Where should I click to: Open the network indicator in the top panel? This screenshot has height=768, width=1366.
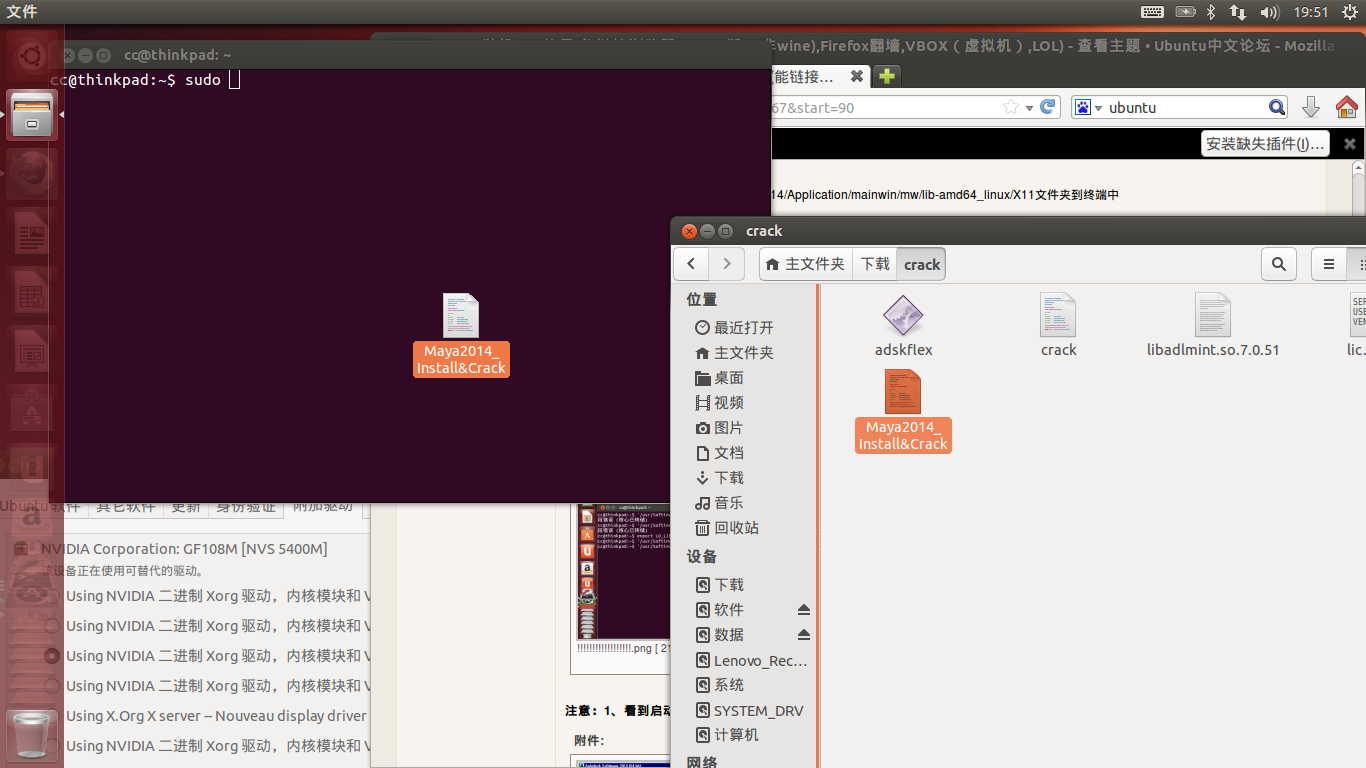[x=1238, y=12]
